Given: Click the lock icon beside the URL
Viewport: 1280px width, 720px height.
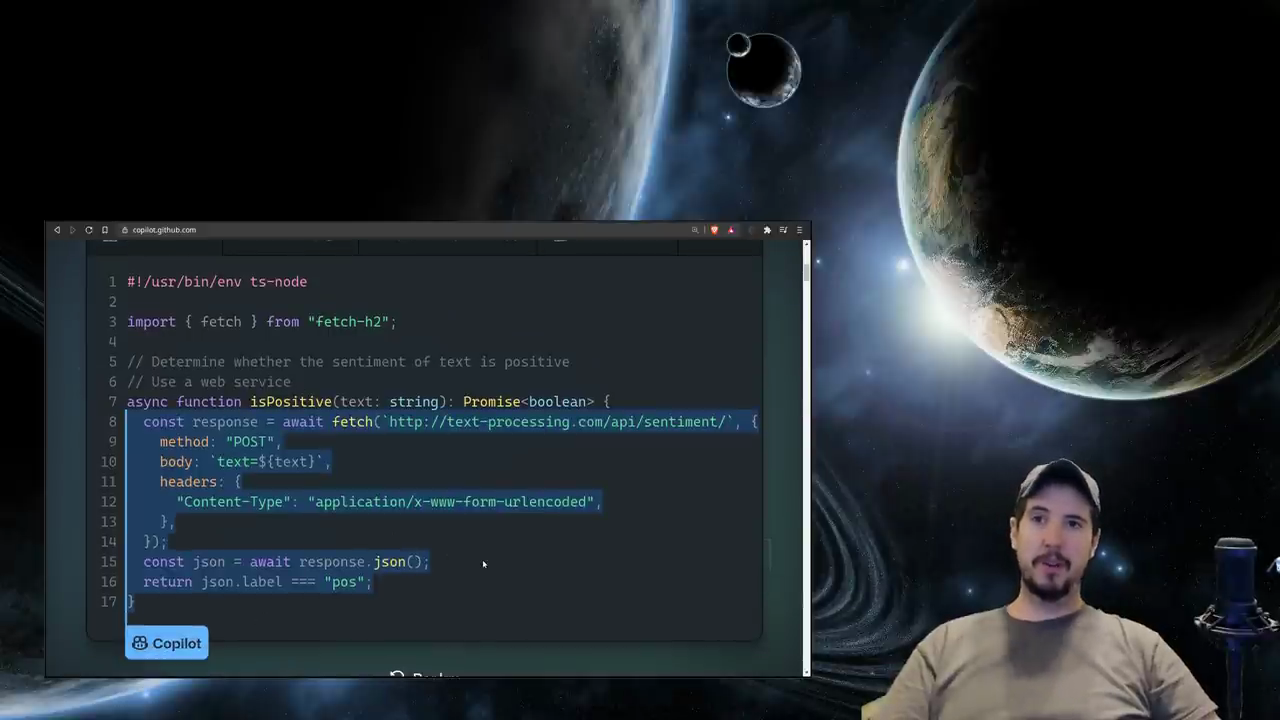Looking at the screenshot, I should (125, 230).
